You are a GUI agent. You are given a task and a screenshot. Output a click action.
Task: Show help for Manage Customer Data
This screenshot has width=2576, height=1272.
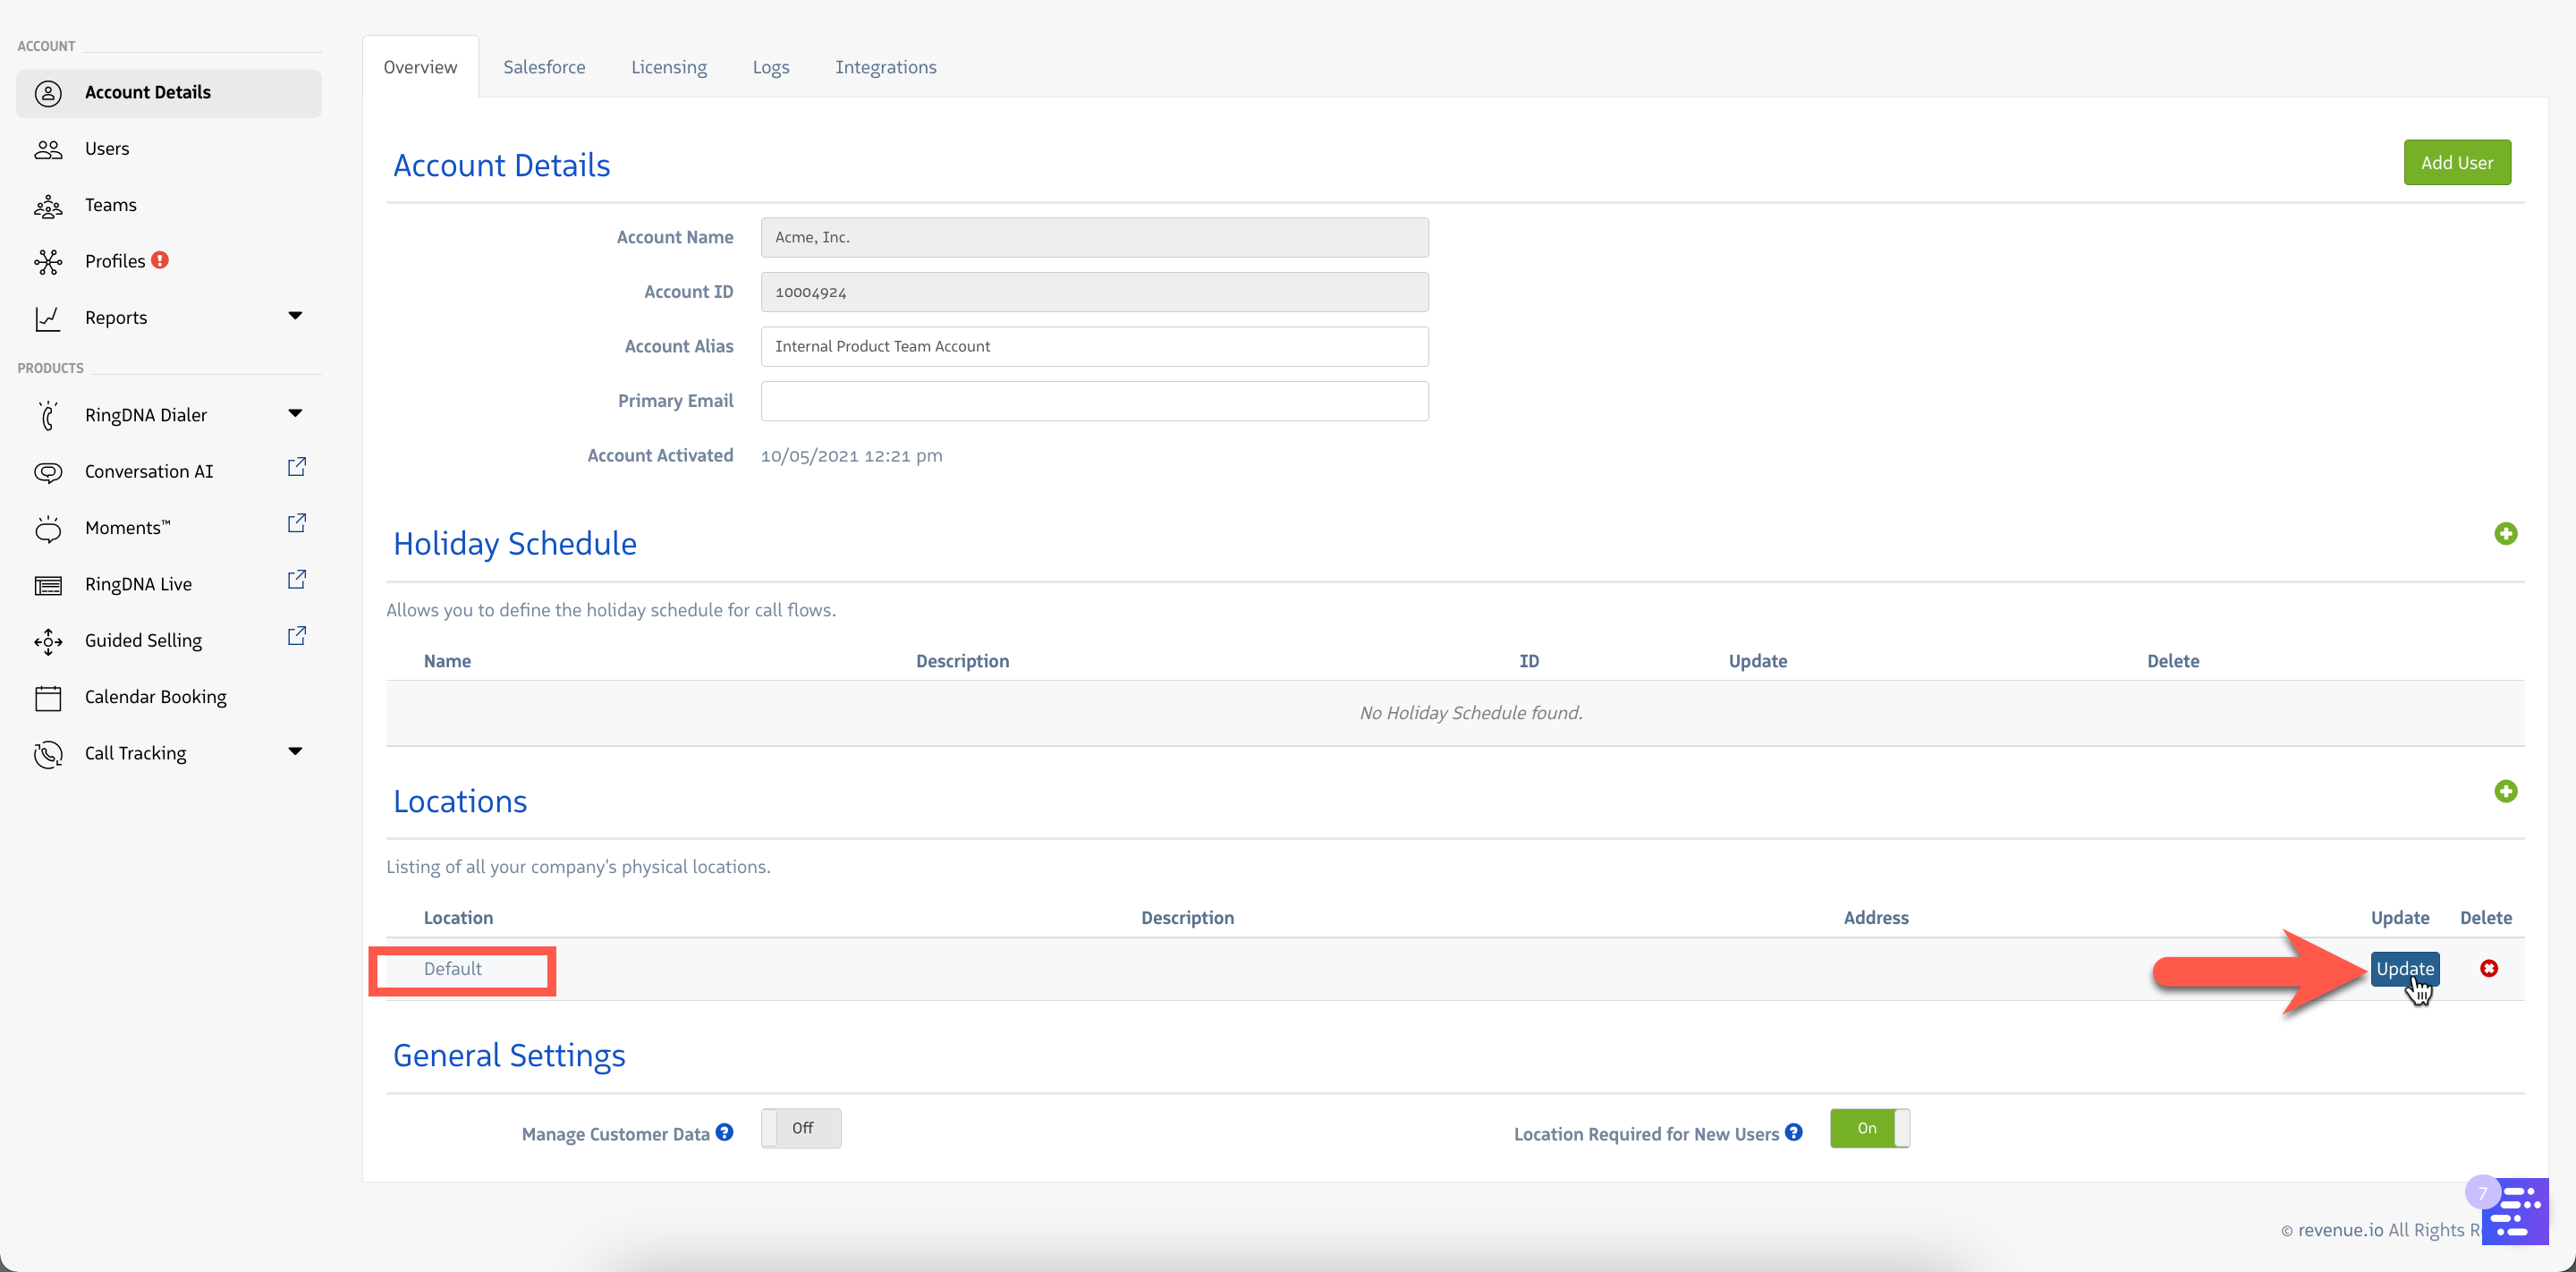725,1132
